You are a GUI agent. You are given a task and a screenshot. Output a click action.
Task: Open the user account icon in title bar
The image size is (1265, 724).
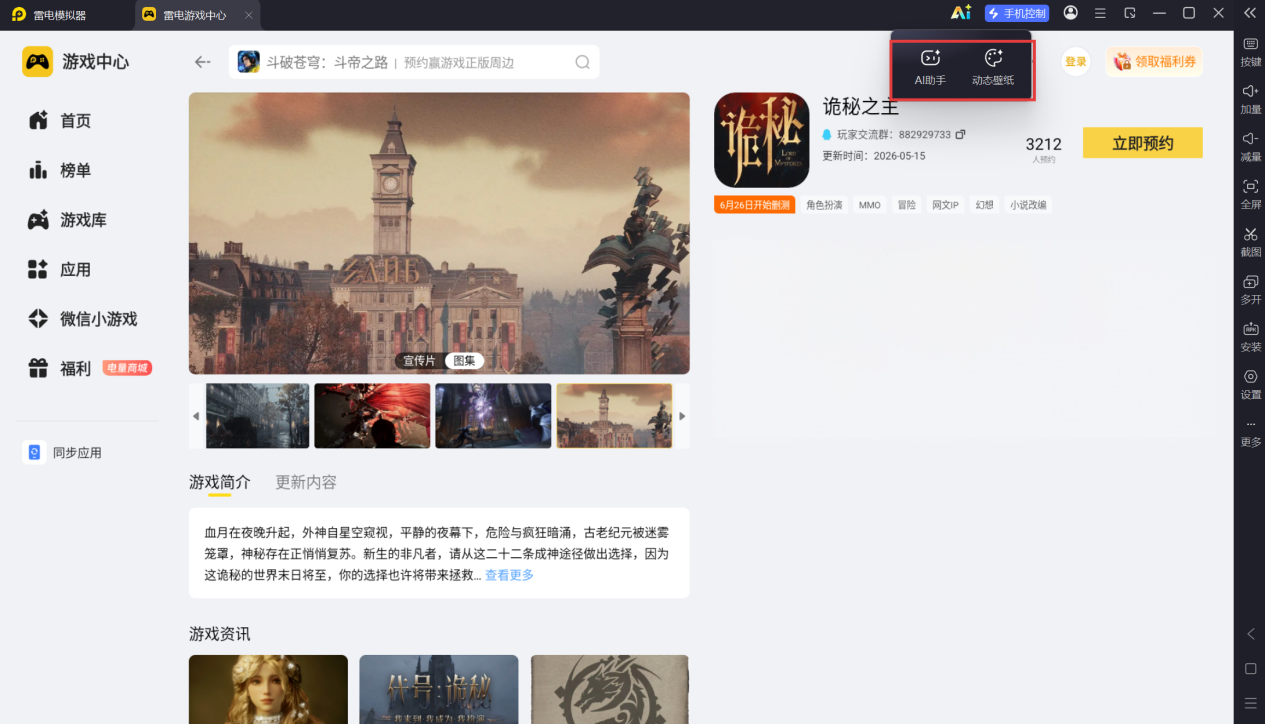coord(1071,13)
